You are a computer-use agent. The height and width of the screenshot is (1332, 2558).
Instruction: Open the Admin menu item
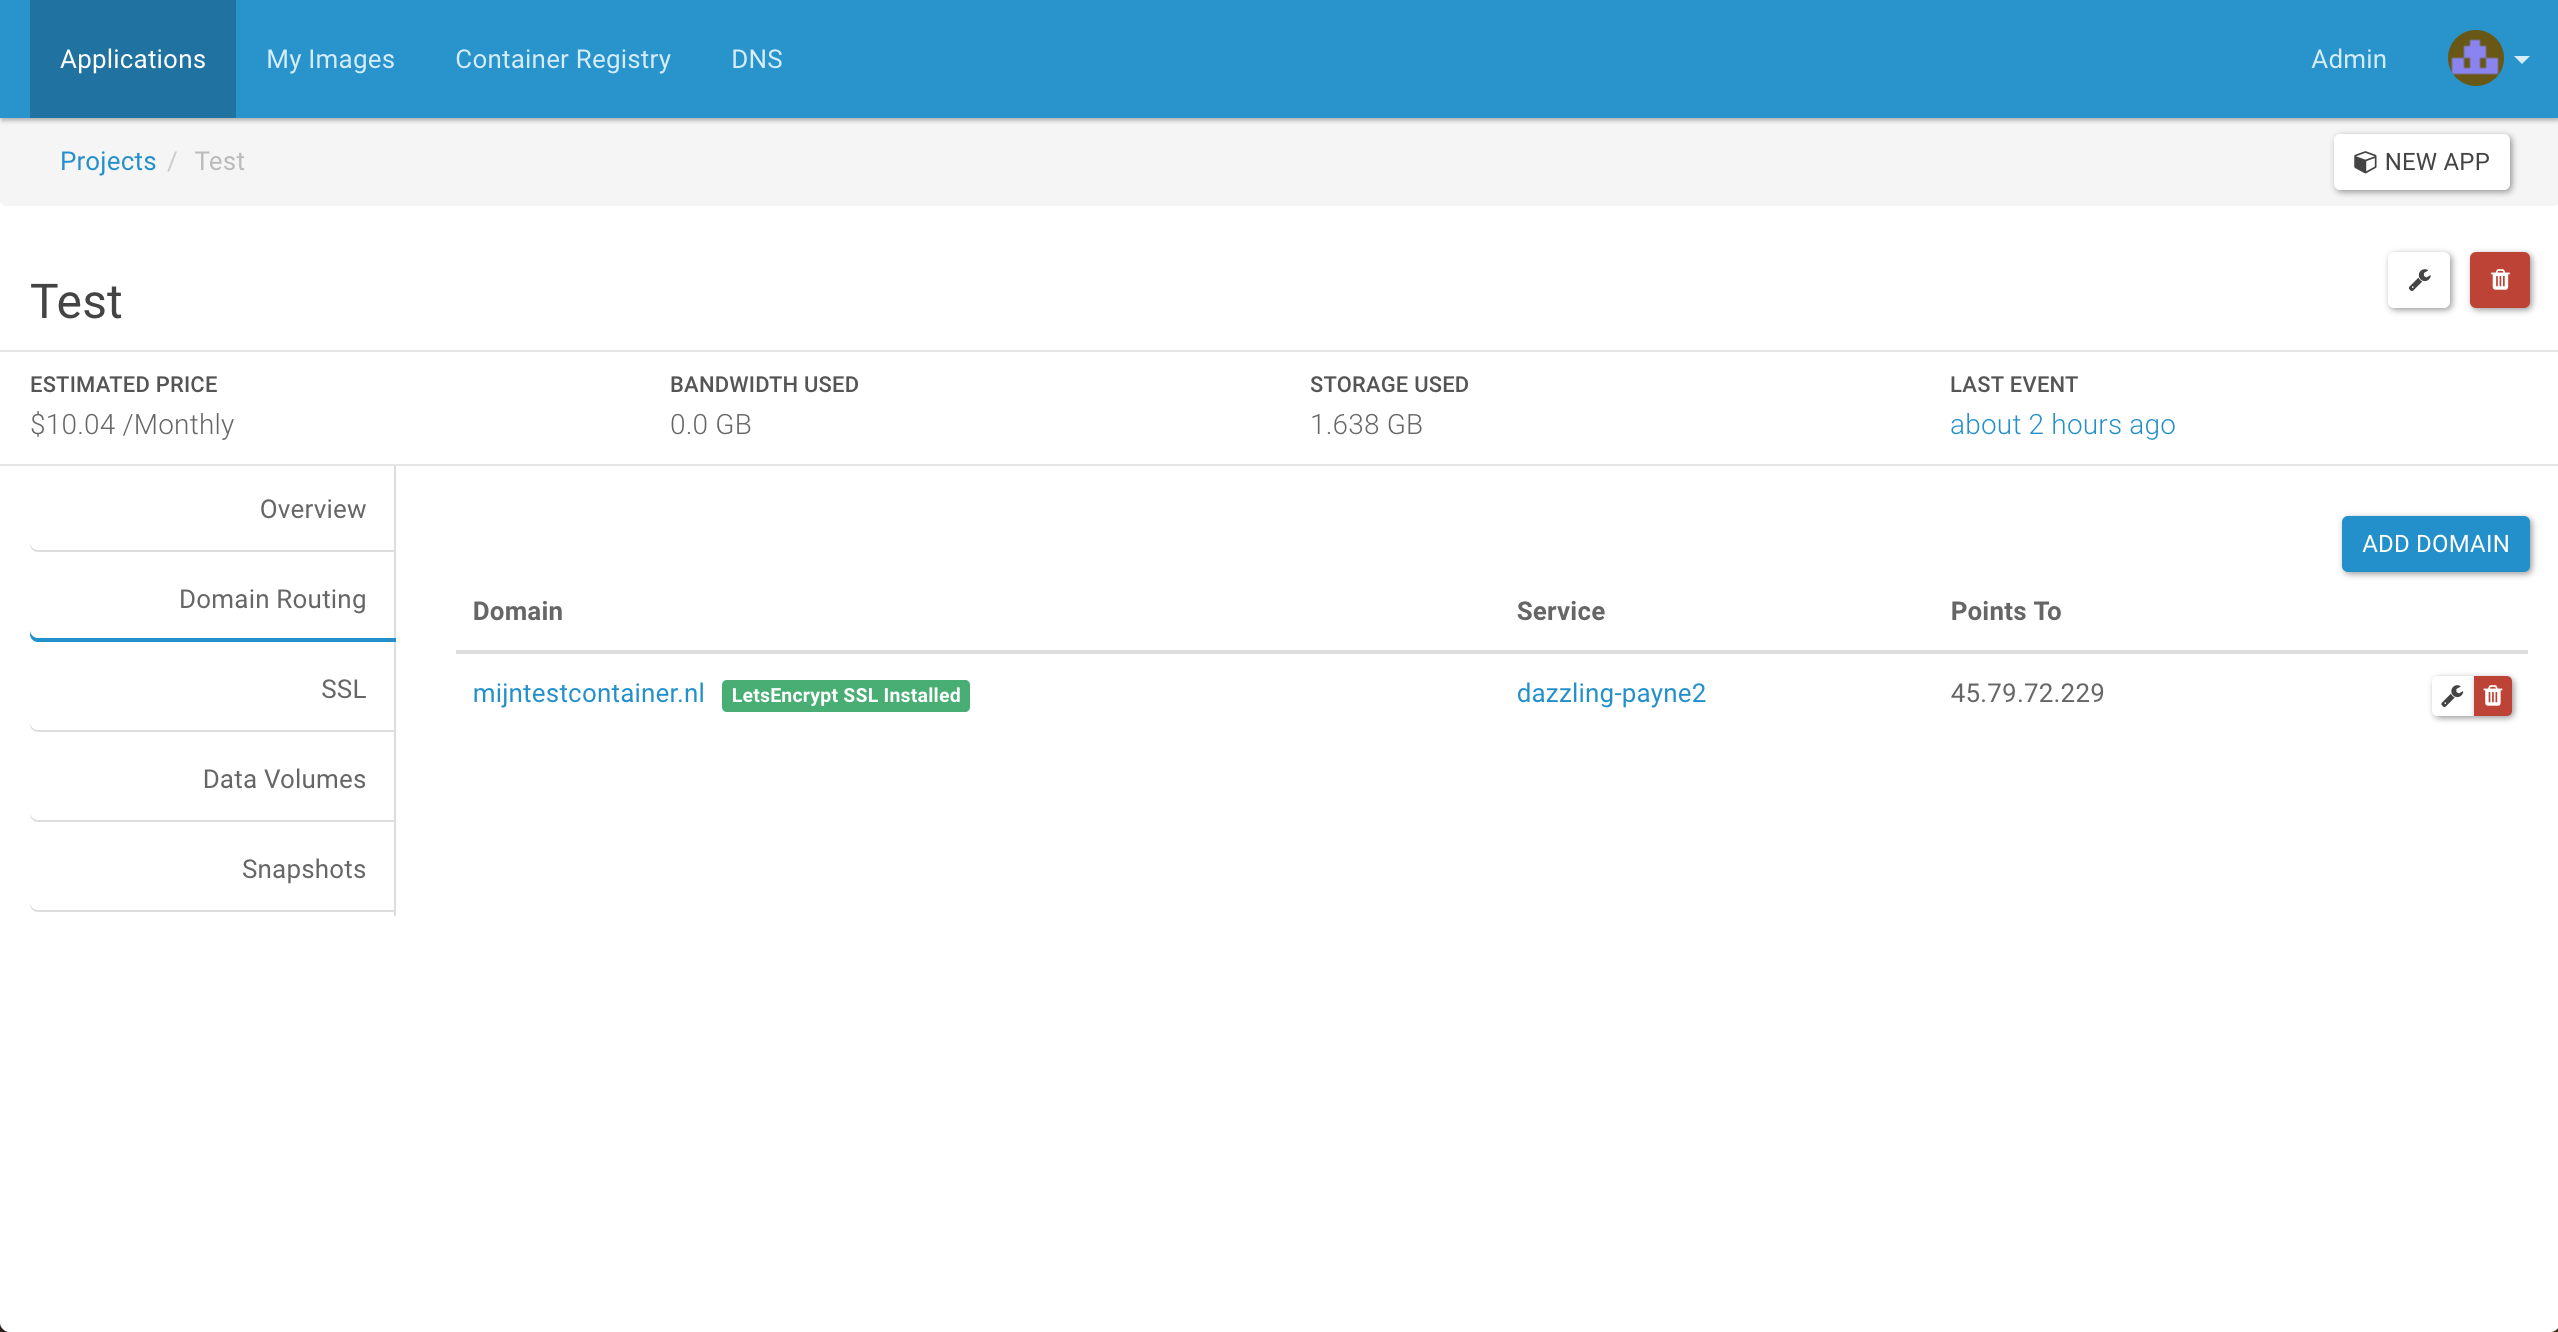[2348, 59]
